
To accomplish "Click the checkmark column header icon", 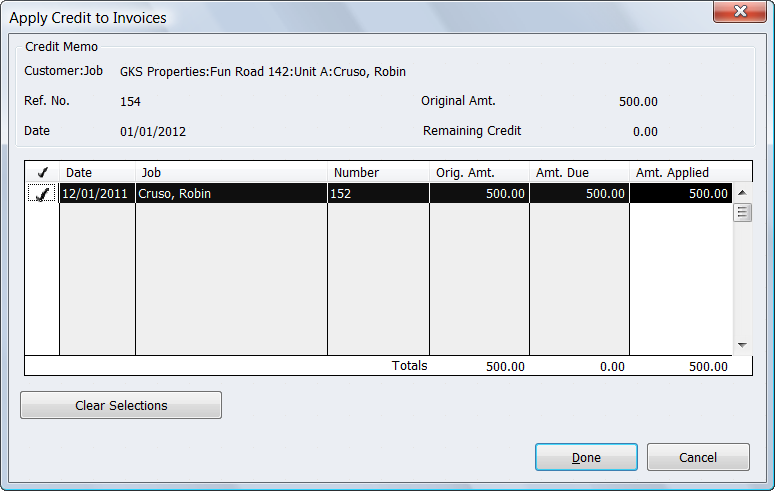I will click(x=42, y=173).
